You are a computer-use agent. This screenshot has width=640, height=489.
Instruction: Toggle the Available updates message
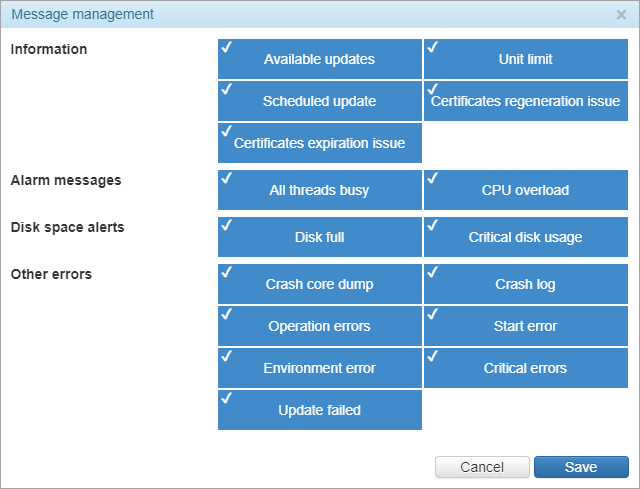click(x=319, y=59)
